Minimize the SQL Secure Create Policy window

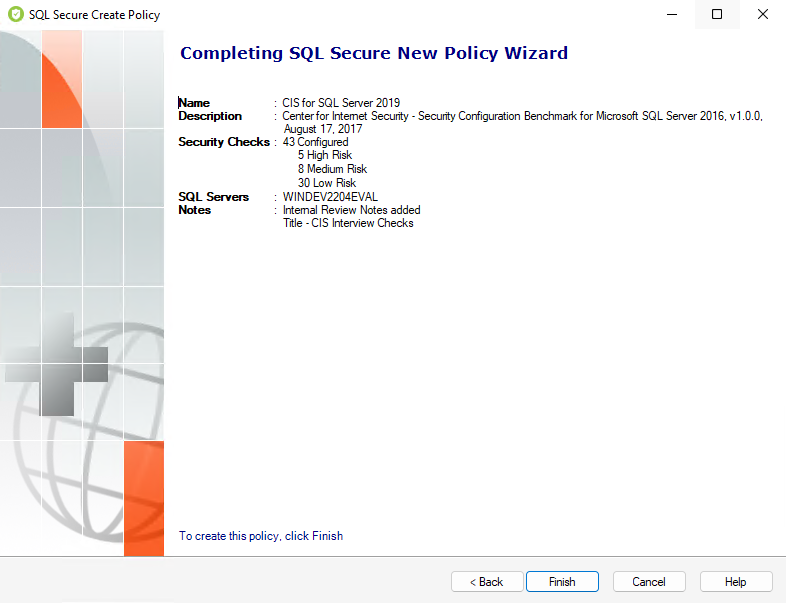672,14
